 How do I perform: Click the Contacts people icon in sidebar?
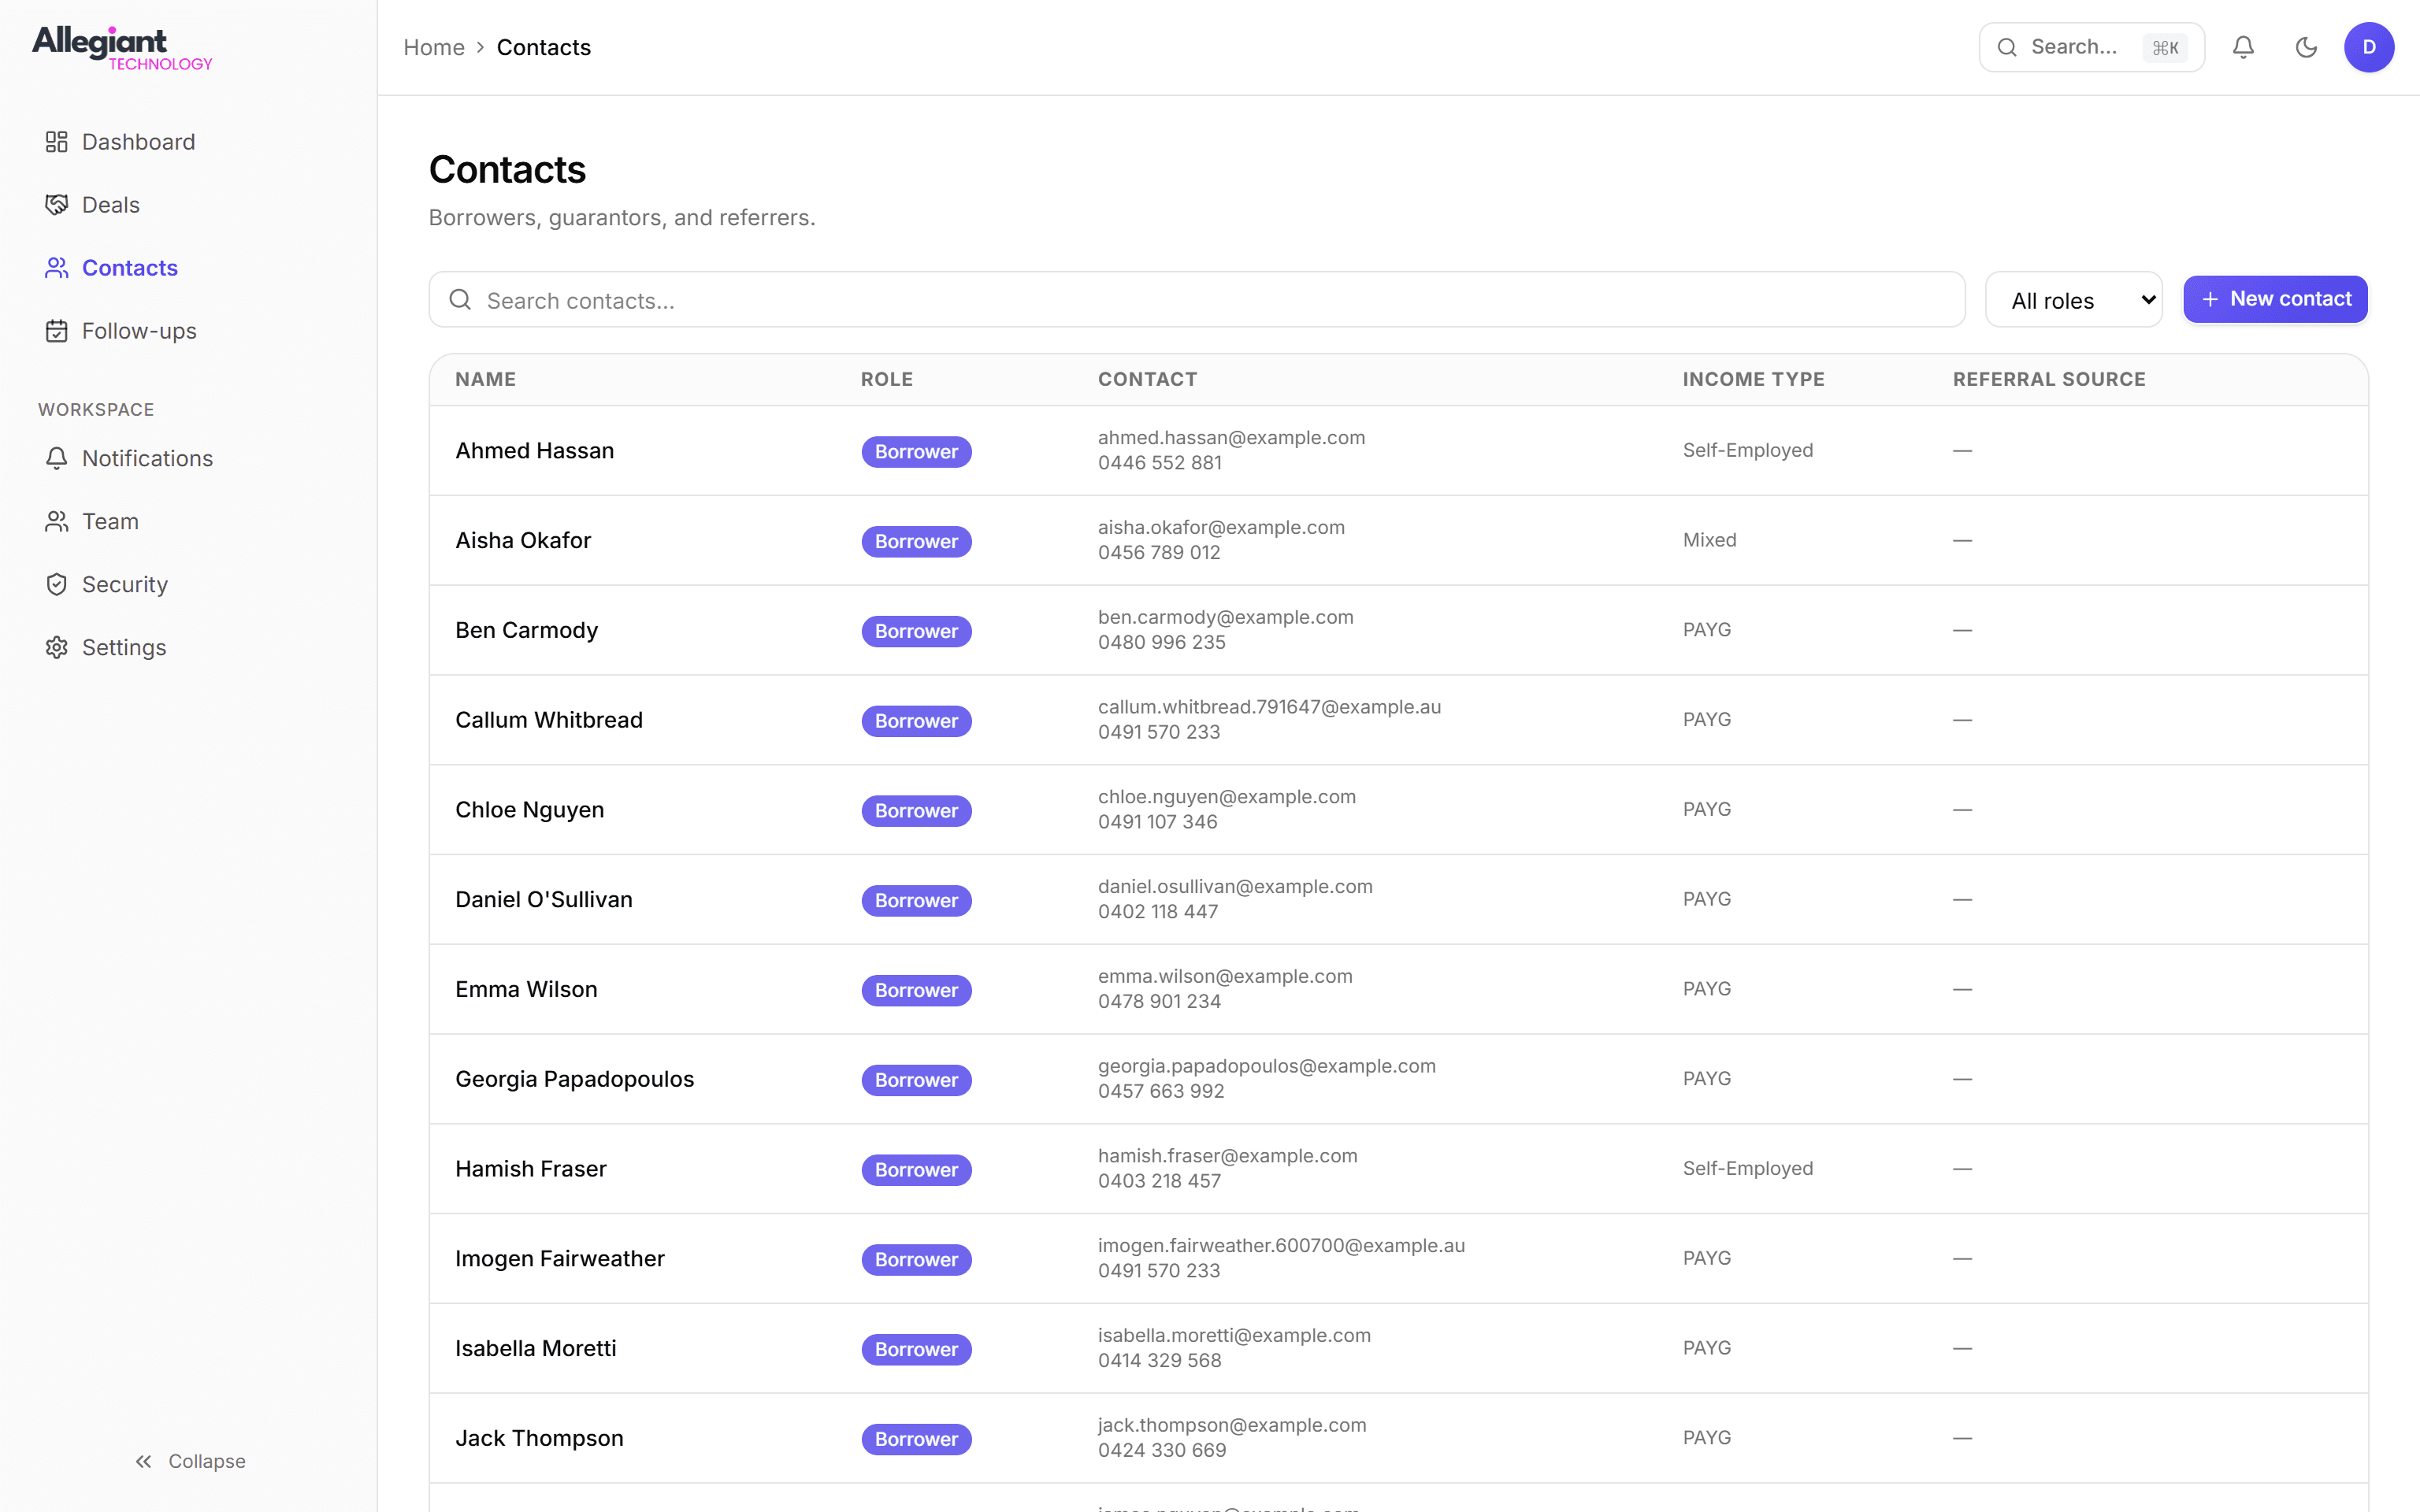point(56,268)
